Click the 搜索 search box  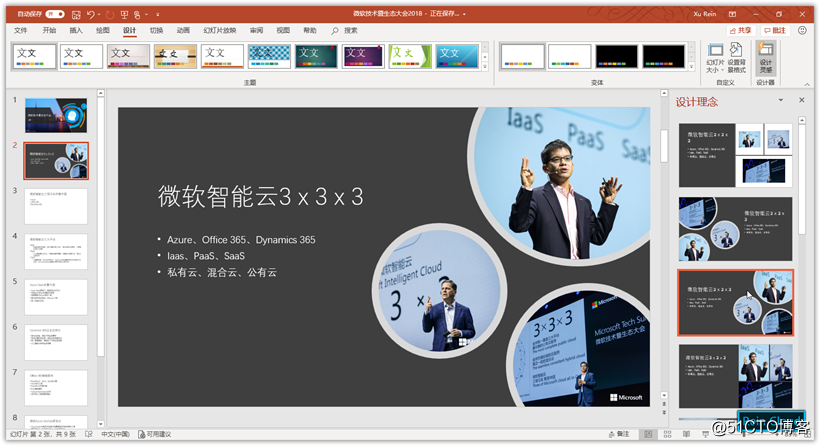(345, 30)
